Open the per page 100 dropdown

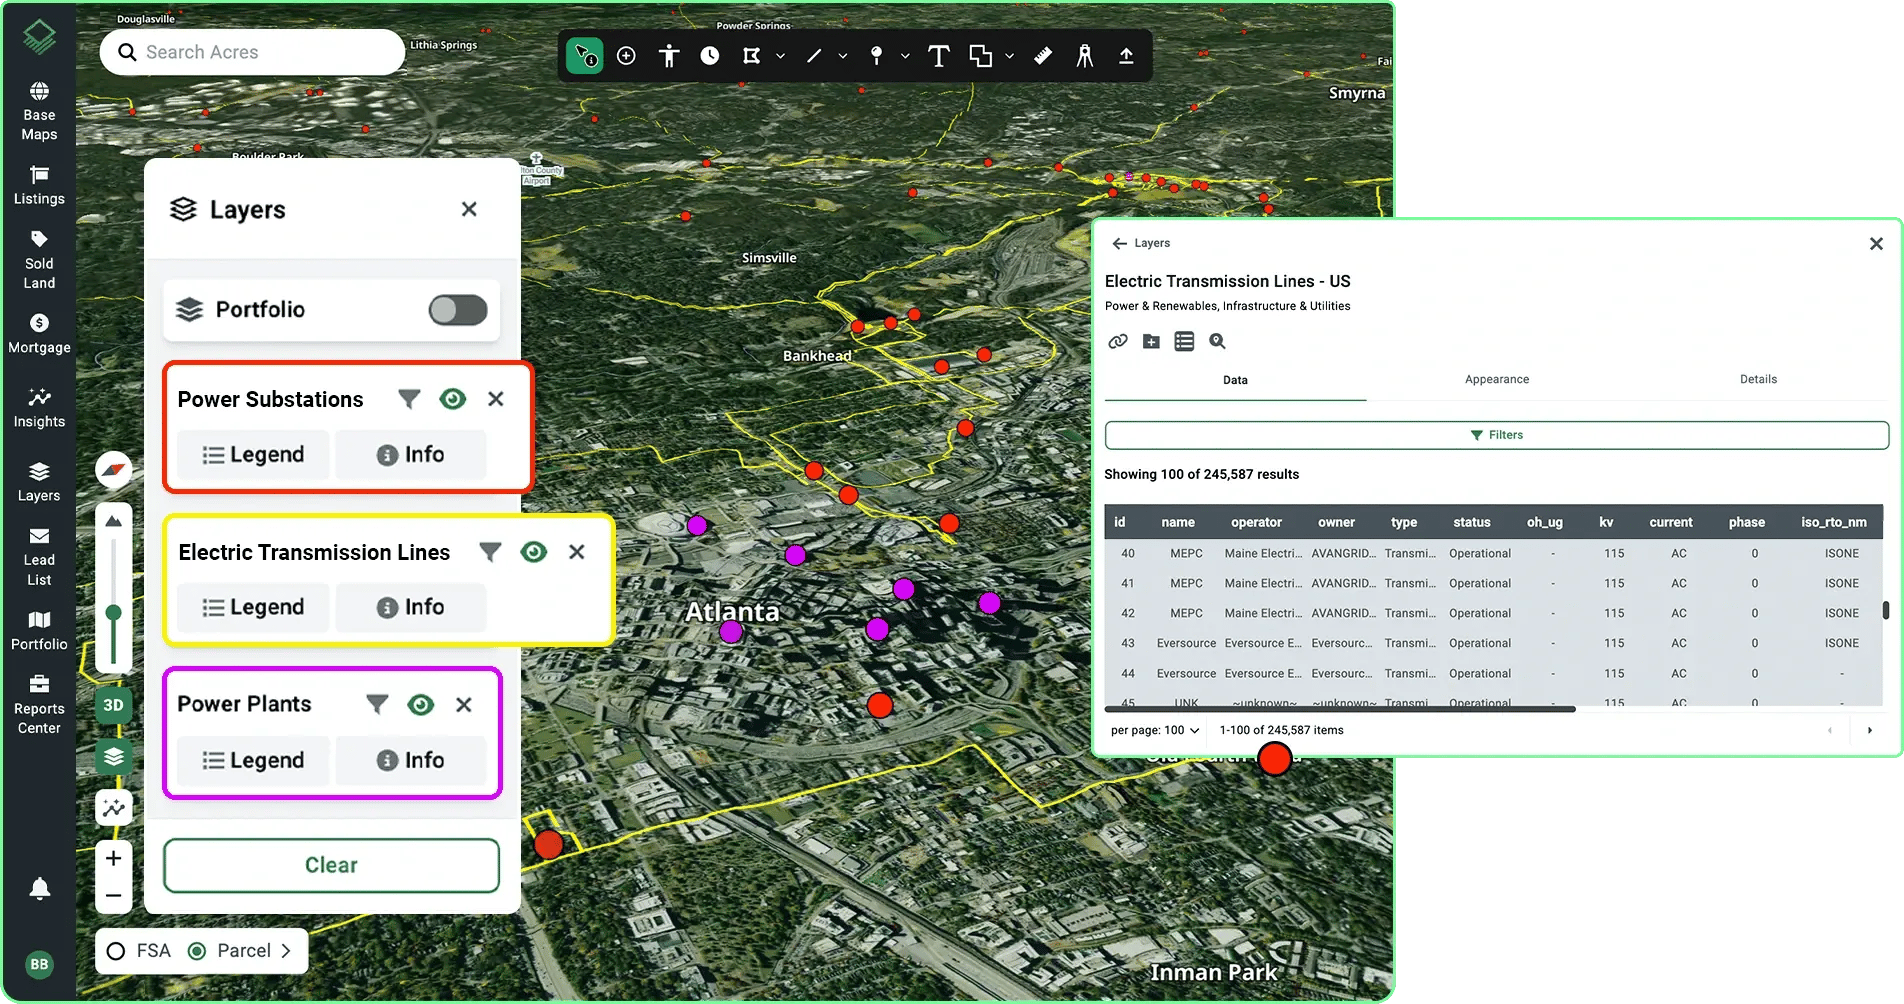(x=1155, y=730)
